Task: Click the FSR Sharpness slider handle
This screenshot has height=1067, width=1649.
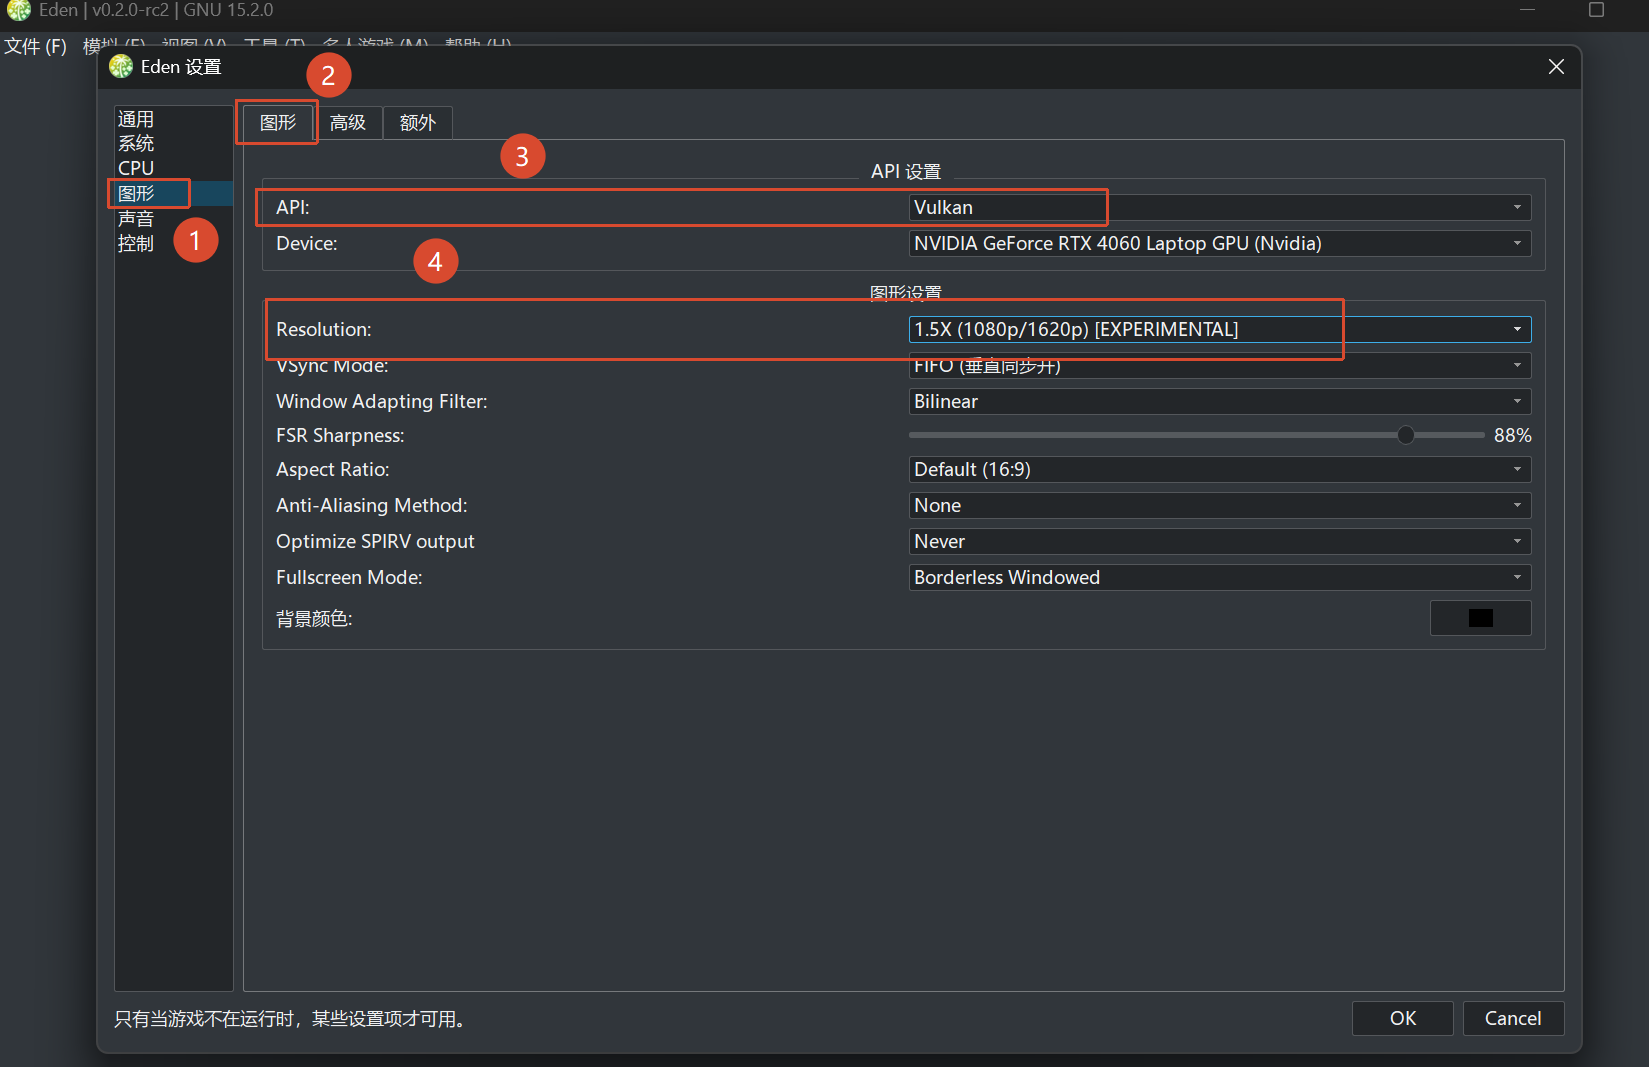Action: coord(1405,435)
